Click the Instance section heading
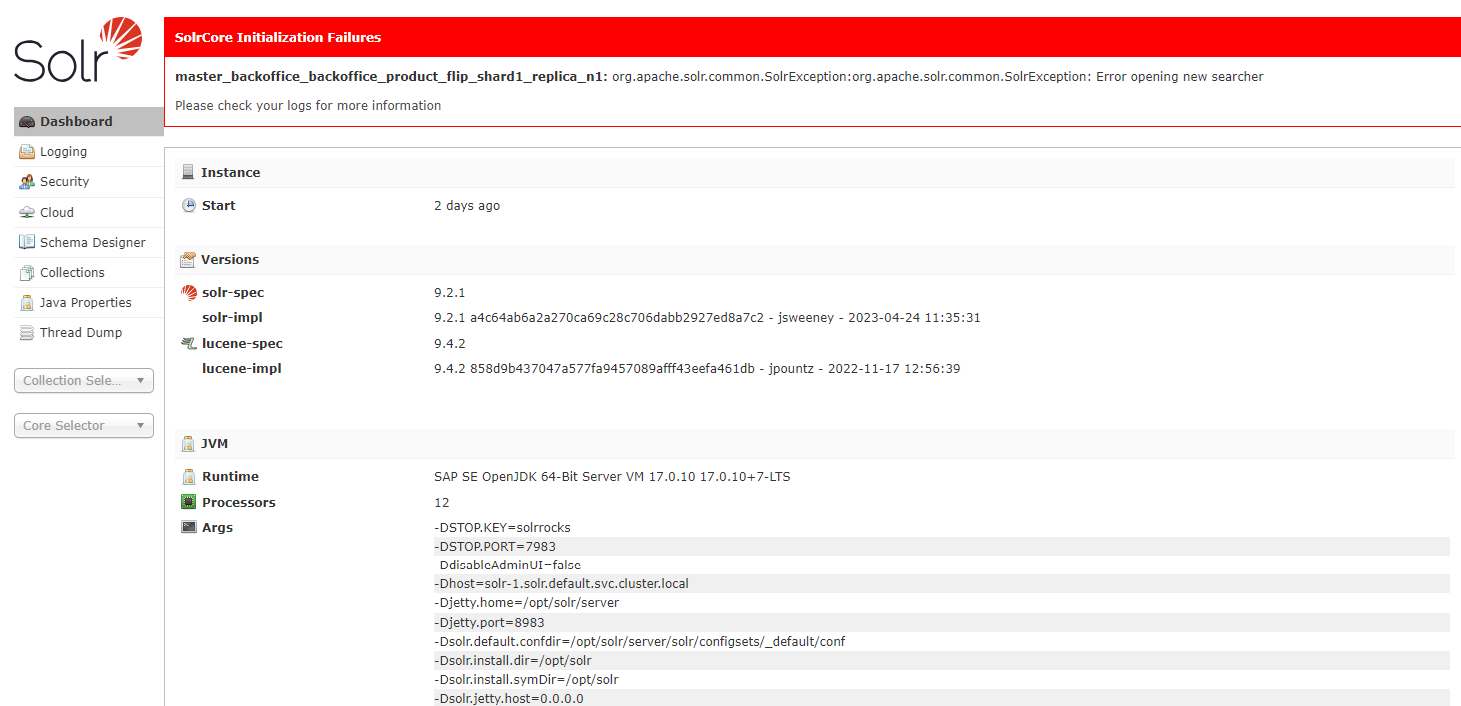Screen dimensions: 1461x706 [x=230, y=172]
